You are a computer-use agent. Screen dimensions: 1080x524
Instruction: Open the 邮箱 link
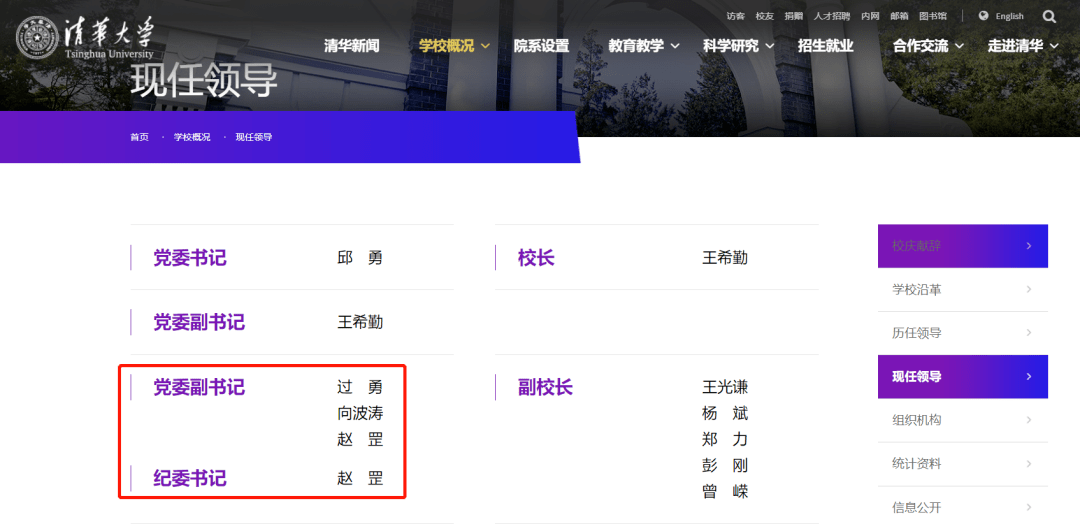(899, 17)
